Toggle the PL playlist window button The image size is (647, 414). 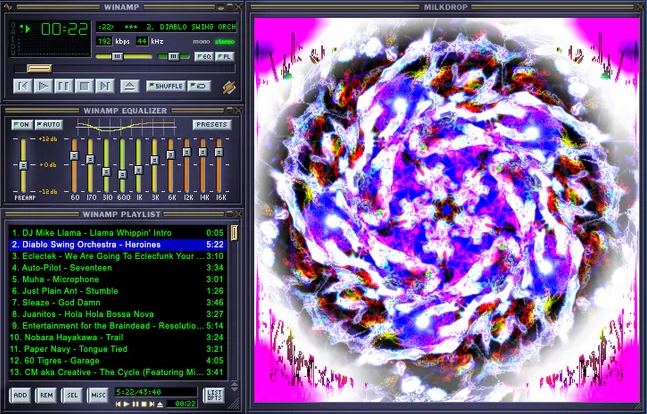click(225, 56)
